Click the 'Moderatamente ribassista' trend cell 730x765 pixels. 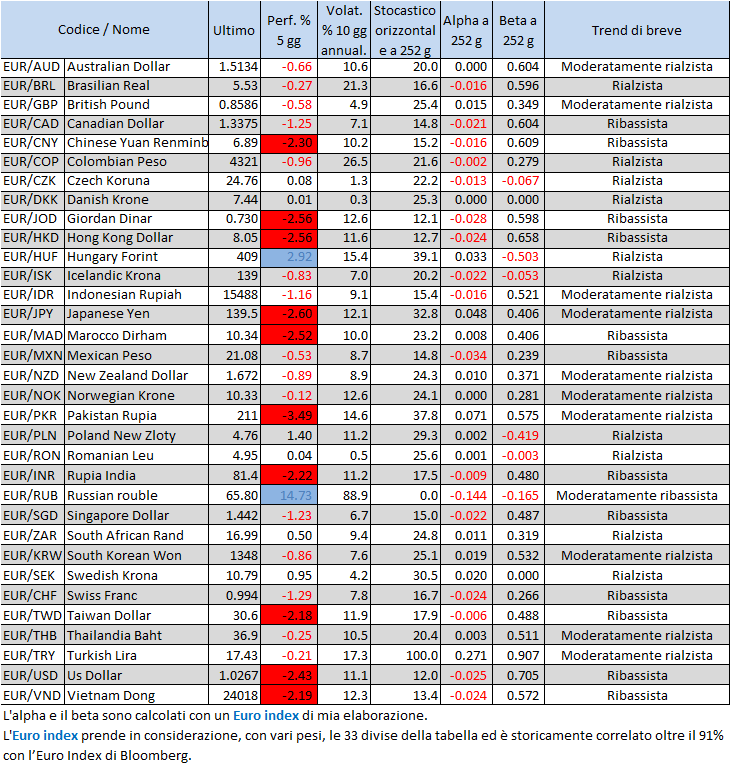coord(637,496)
